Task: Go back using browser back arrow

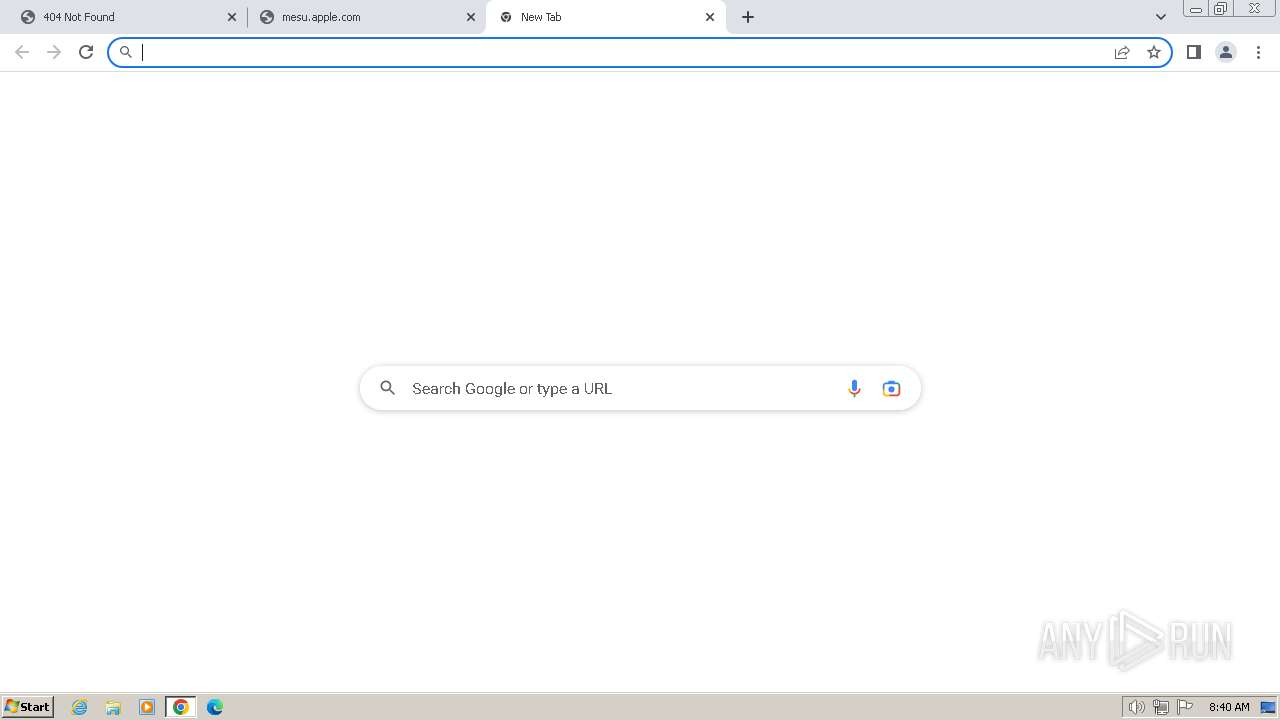Action: (22, 52)
